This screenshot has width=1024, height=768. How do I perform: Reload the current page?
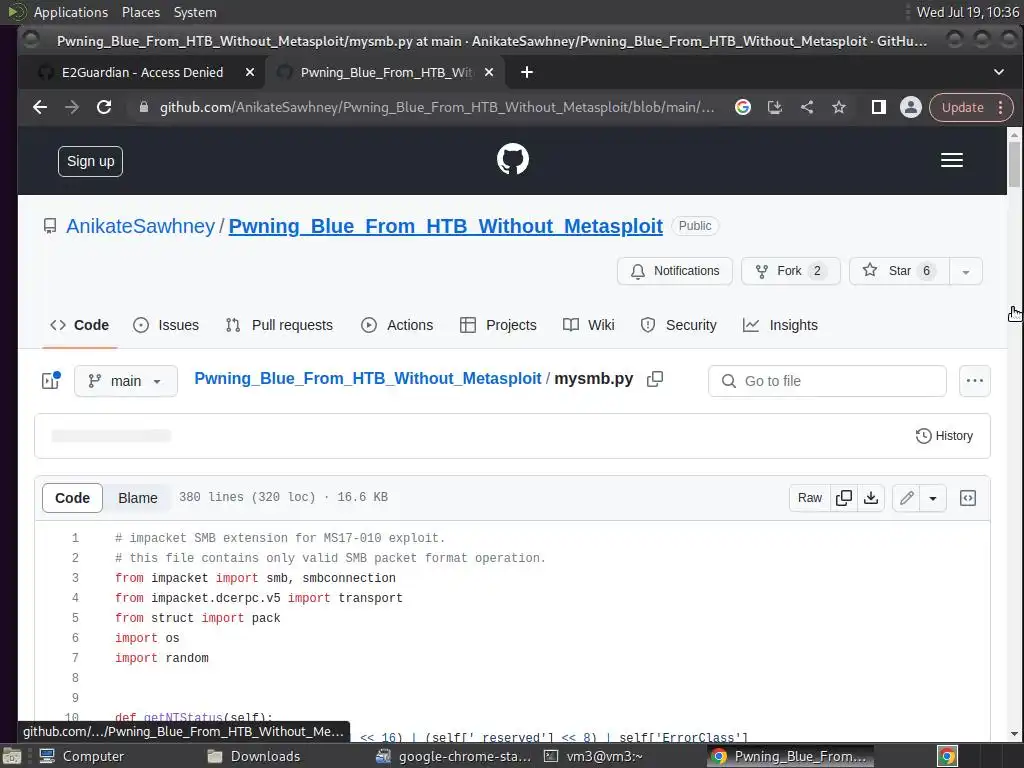104,107
